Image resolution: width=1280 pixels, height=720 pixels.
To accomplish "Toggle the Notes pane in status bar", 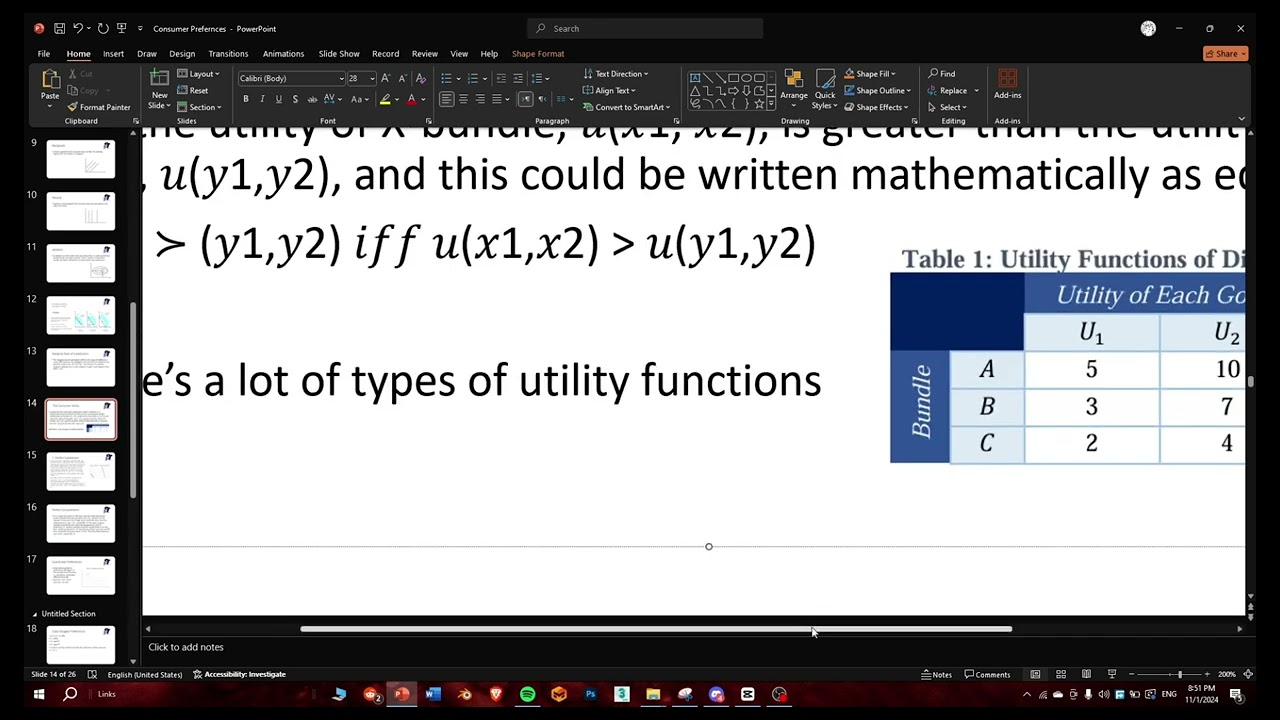I will (936, 674).
